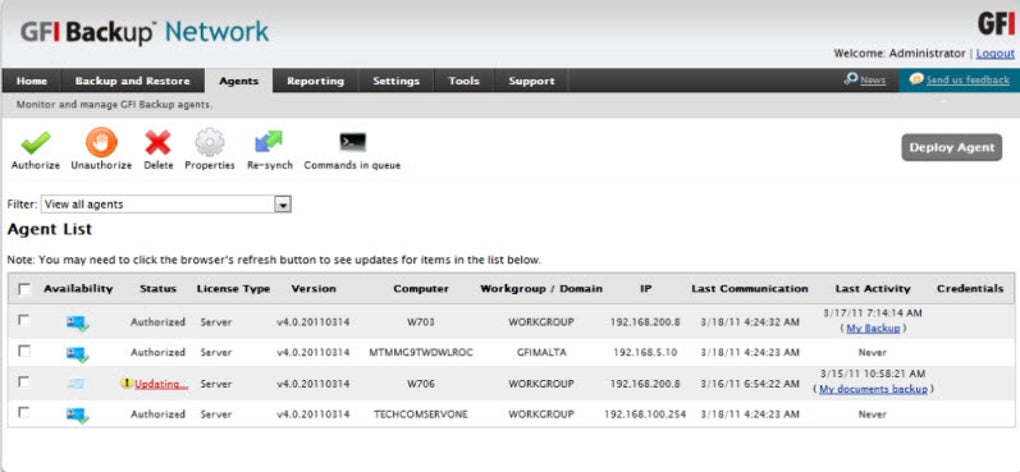Open the Filter dropdown arrow
The width and height of the screenshot is (1020, 472).
283,205
